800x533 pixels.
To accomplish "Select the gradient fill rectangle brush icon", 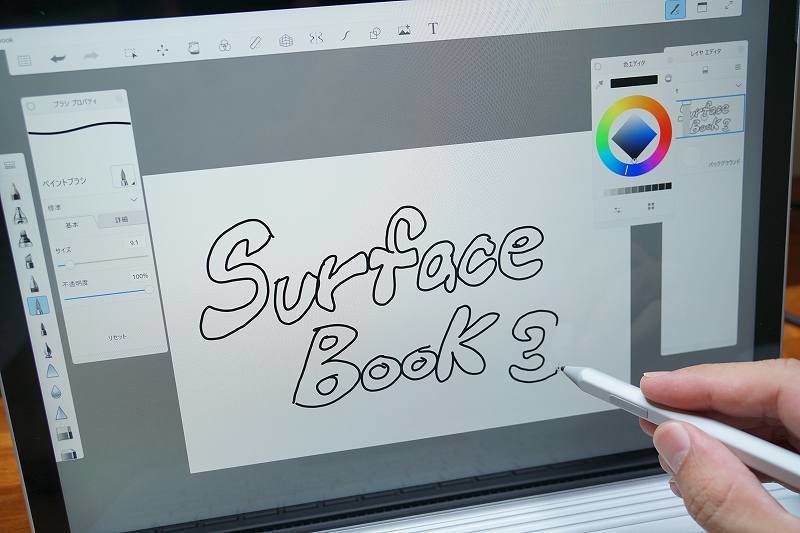I will tap(64, 434).
